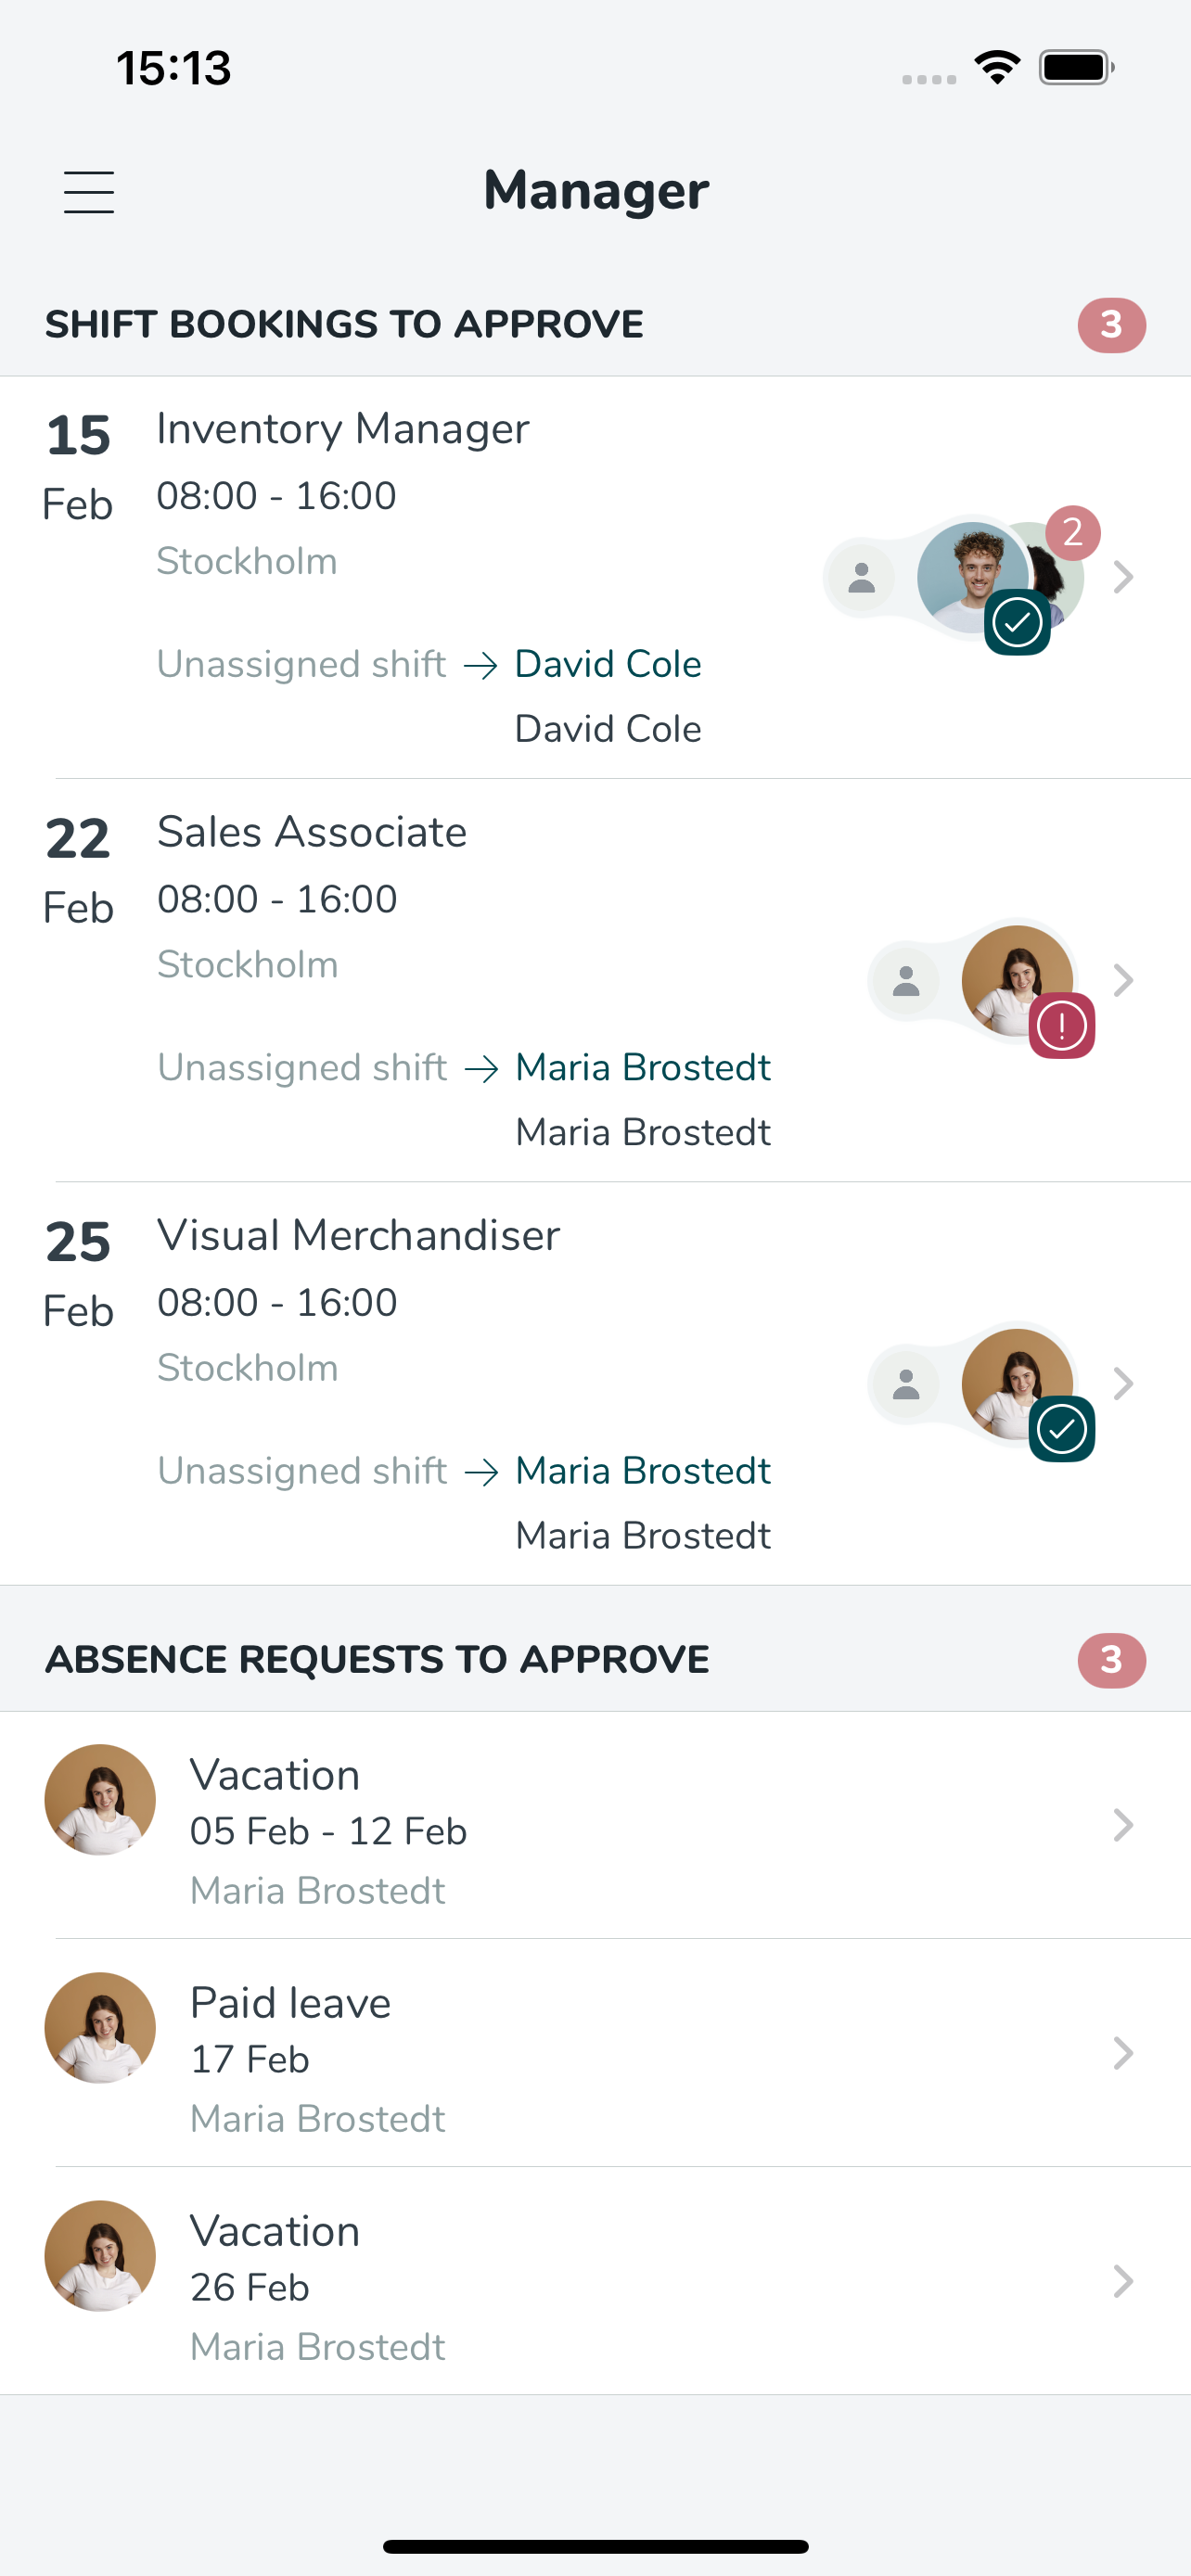Tap the green checkmark on David Cole's booking

click(x=1017, y=623)
